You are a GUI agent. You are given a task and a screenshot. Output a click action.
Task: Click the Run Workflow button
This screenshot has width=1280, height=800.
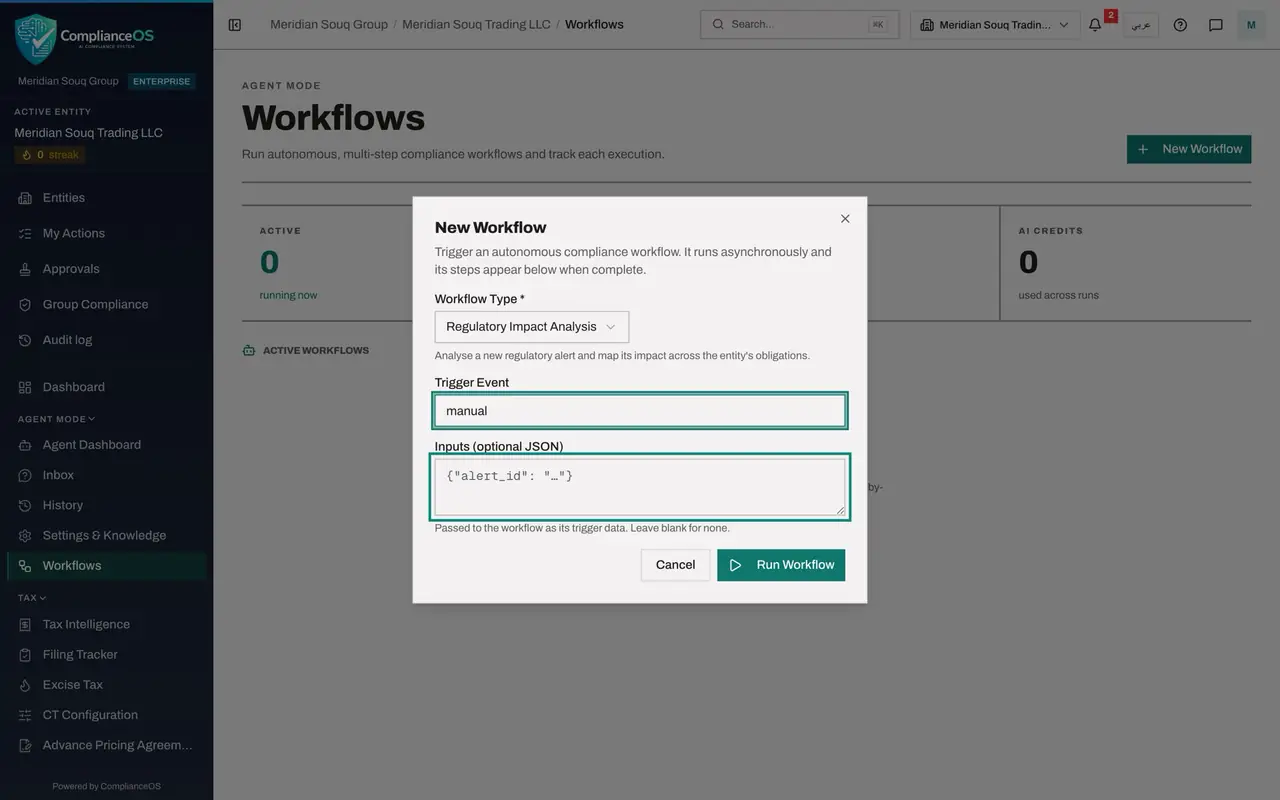tap(781, 565)
